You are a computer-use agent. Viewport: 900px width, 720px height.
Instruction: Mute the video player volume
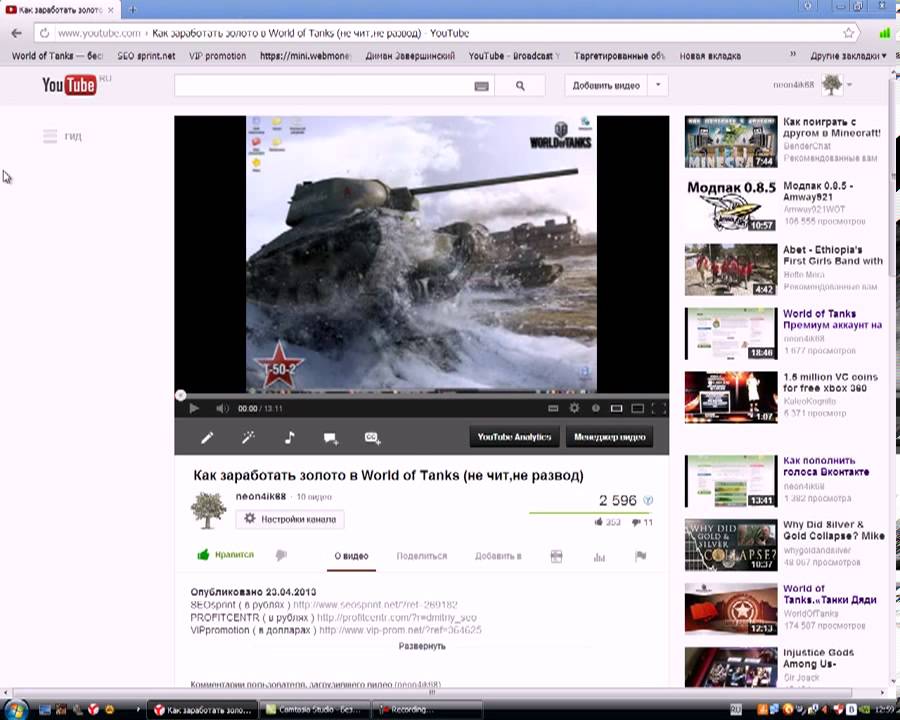pyautogui.click(x=222, y=408)
